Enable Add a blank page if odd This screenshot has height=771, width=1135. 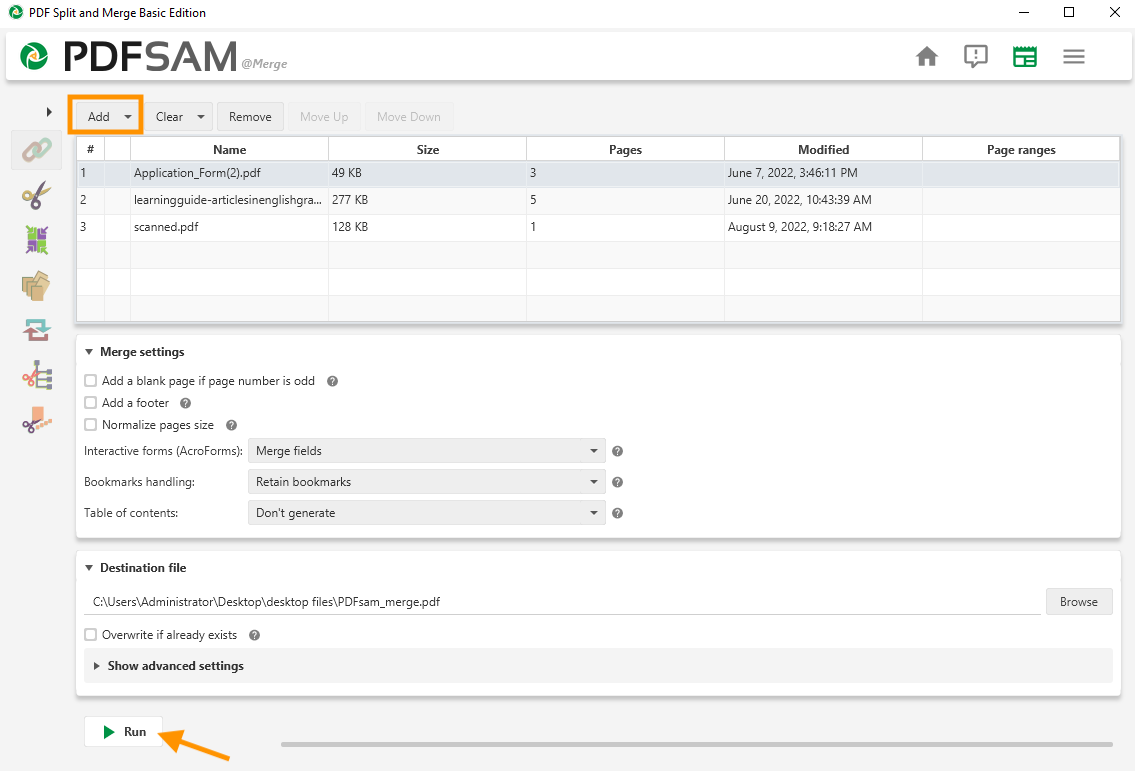(91, 381)
